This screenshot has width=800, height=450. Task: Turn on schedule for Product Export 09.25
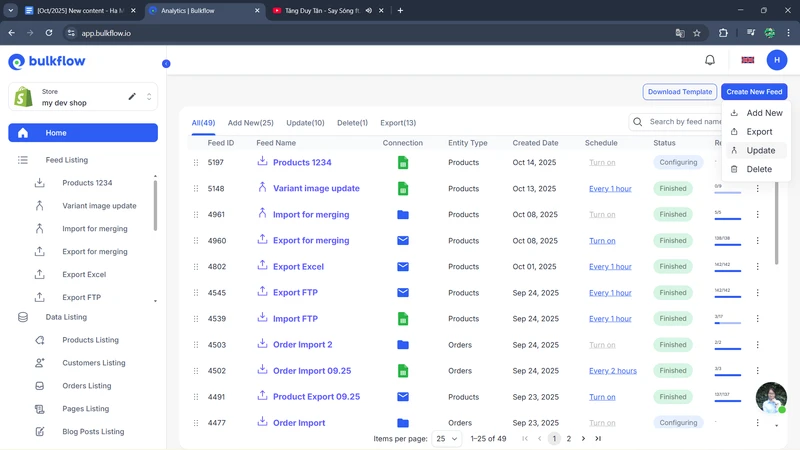(x=602, y=397)
